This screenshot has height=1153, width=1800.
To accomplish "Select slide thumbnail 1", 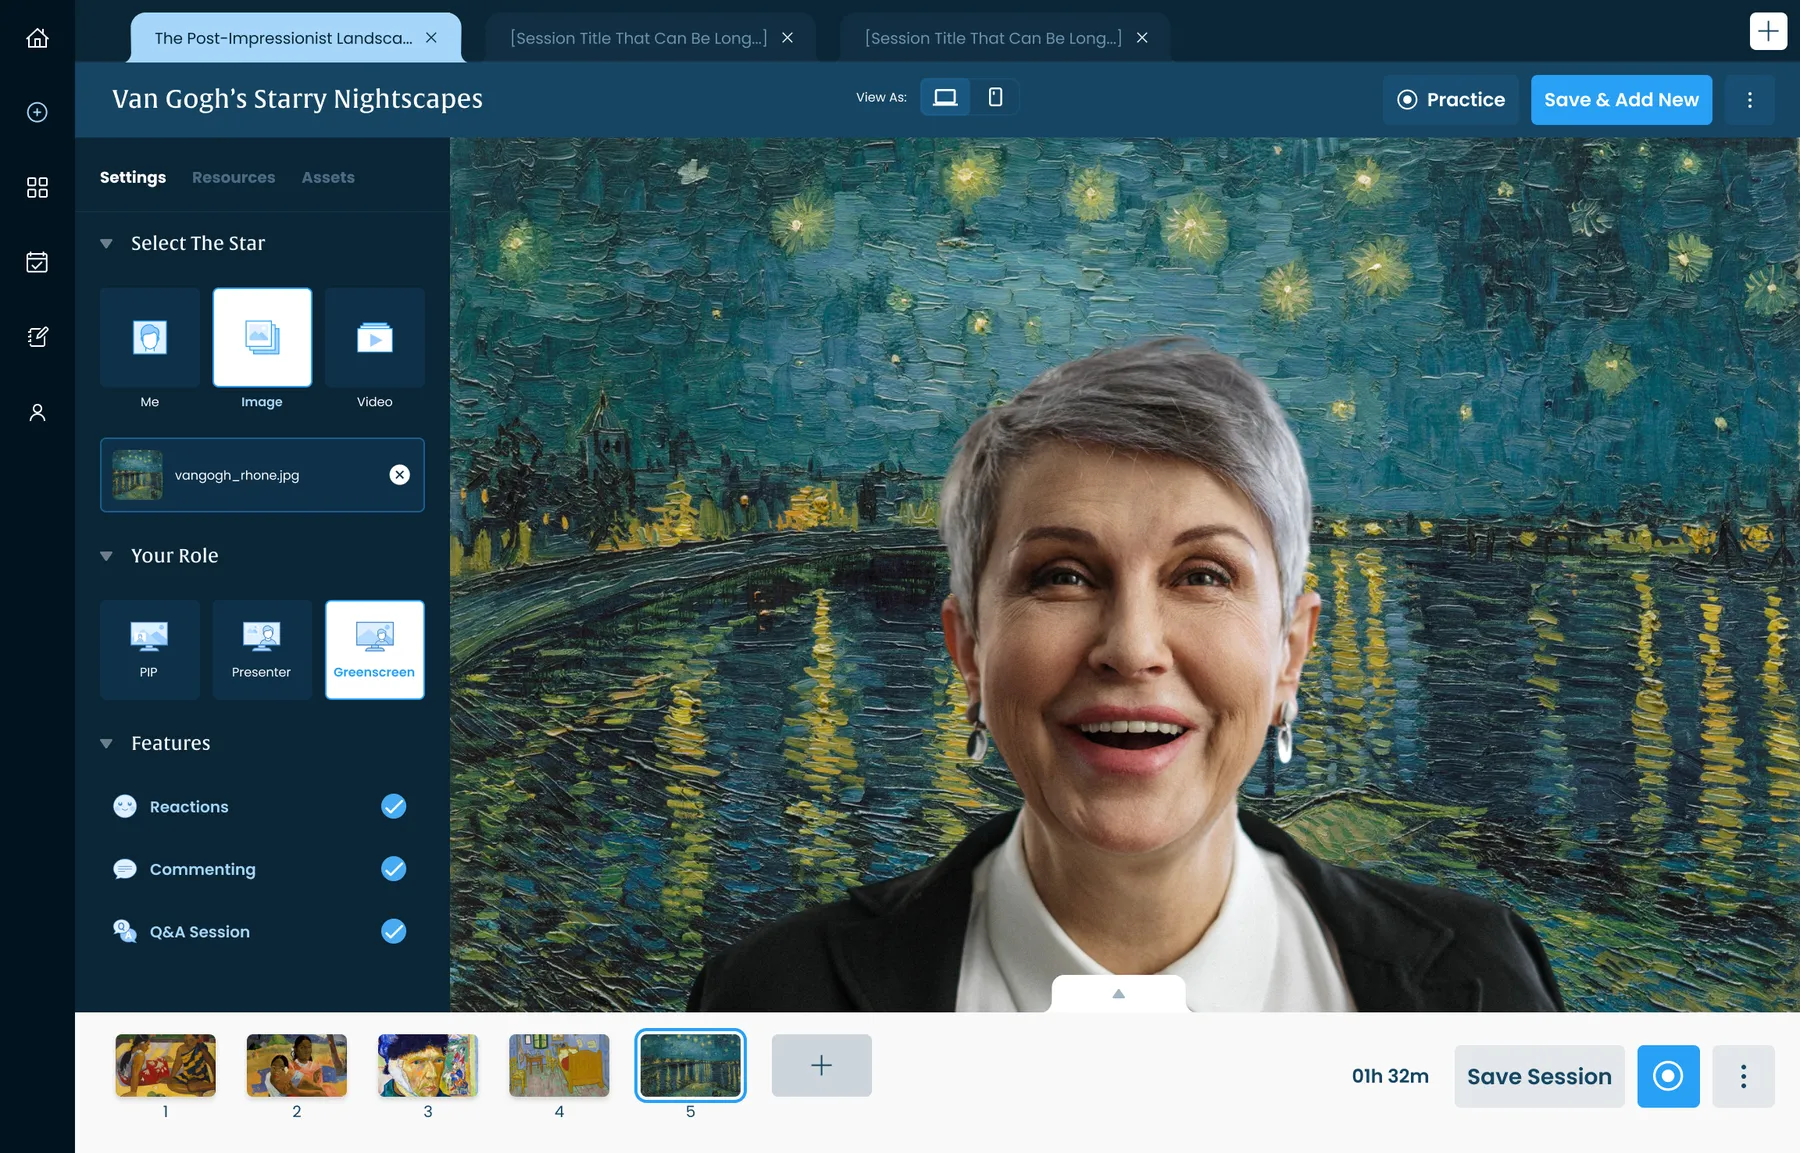I will 166,1065.
